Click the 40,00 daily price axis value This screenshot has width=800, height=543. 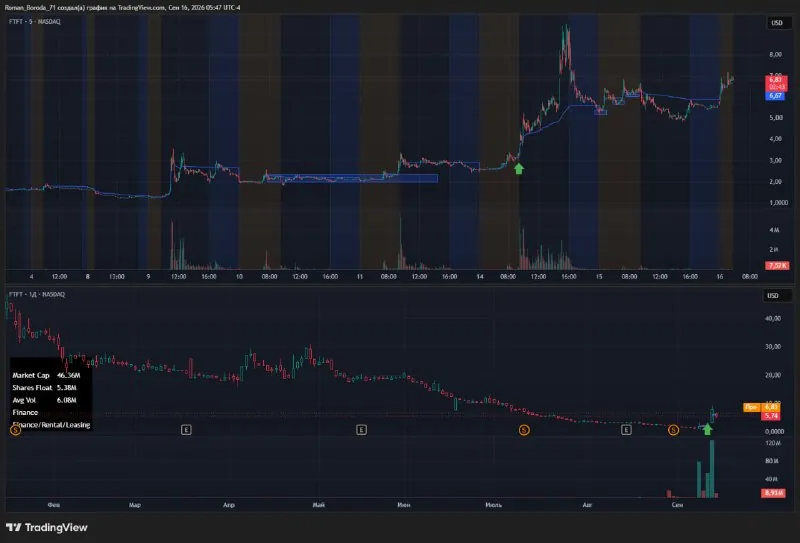[x=773, y=318]
